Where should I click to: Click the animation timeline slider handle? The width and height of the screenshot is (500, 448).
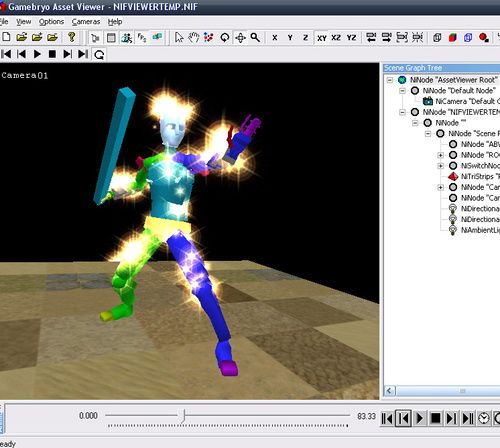(x=184, y=416)
